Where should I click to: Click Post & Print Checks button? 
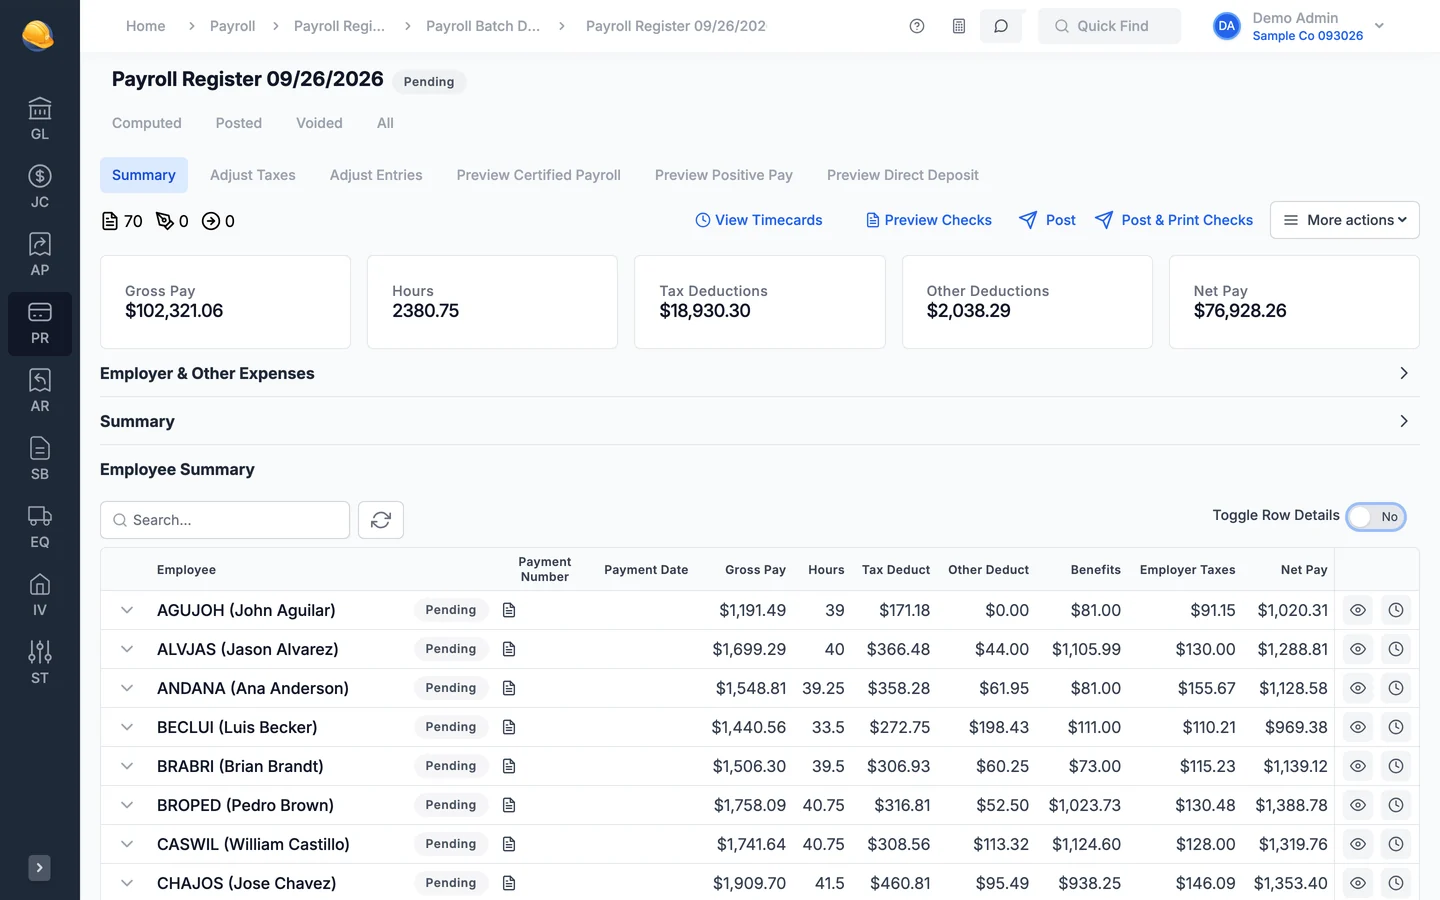(1174, 220)
